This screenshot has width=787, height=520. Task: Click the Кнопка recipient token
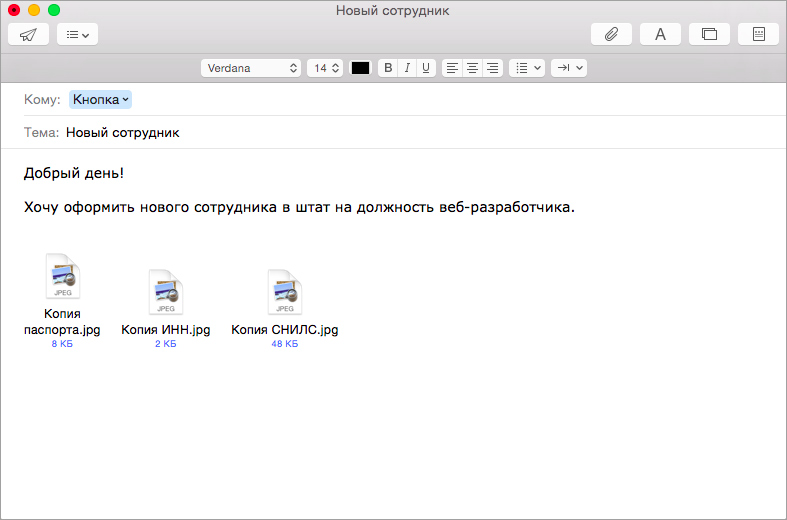100,99
